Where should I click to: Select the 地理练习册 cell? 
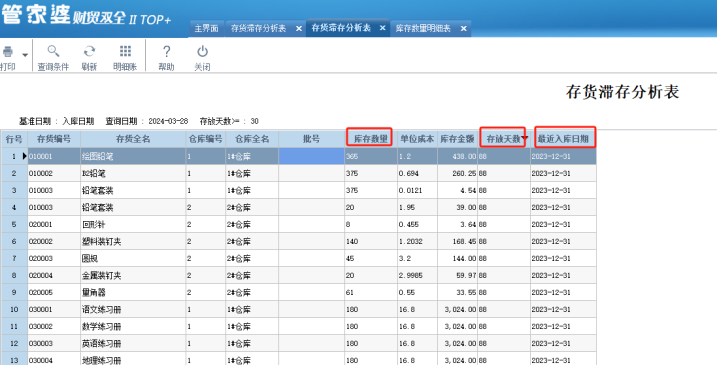(x=133, y=360)
